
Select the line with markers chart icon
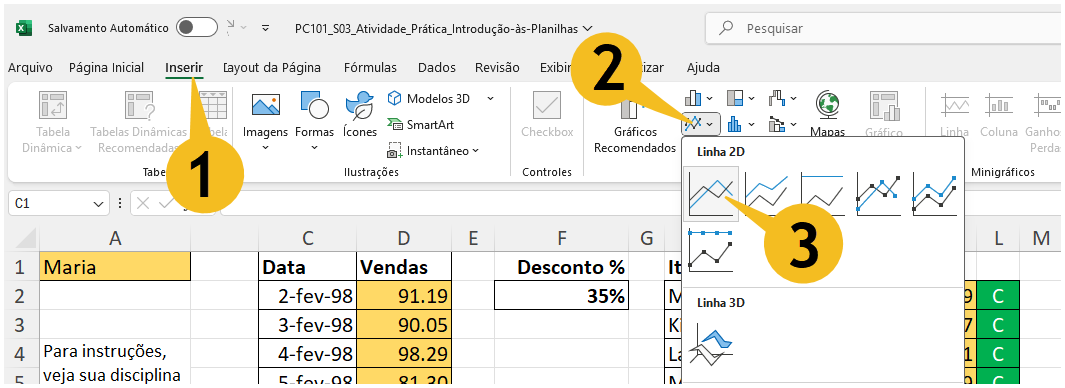pos(878,194)
